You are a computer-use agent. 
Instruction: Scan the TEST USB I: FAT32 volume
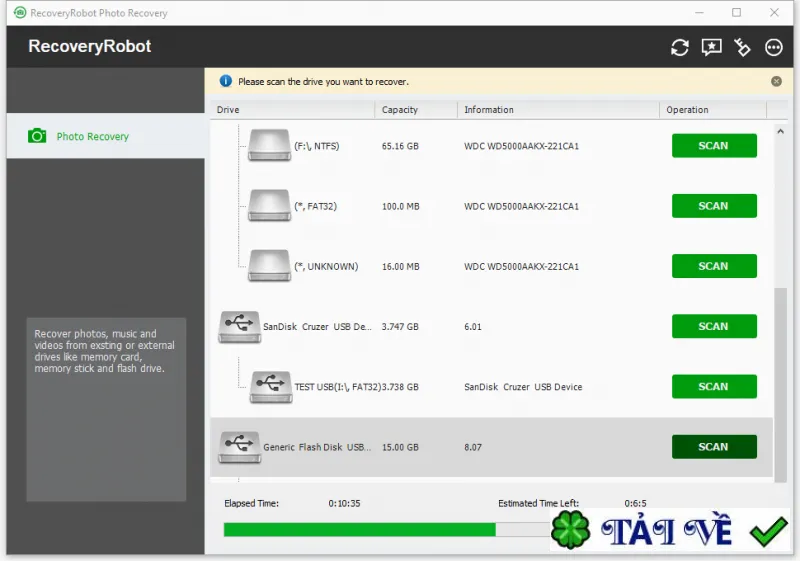714,387
